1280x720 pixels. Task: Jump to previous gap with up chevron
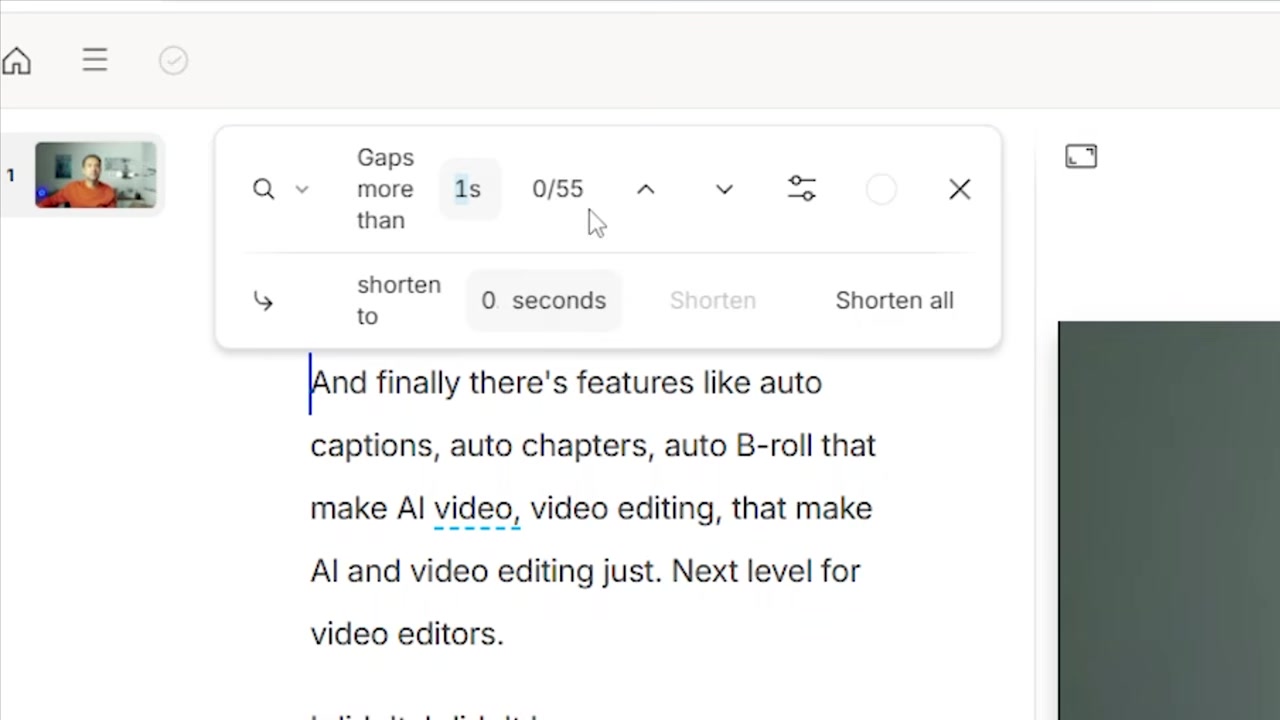[x=646, y=189]
